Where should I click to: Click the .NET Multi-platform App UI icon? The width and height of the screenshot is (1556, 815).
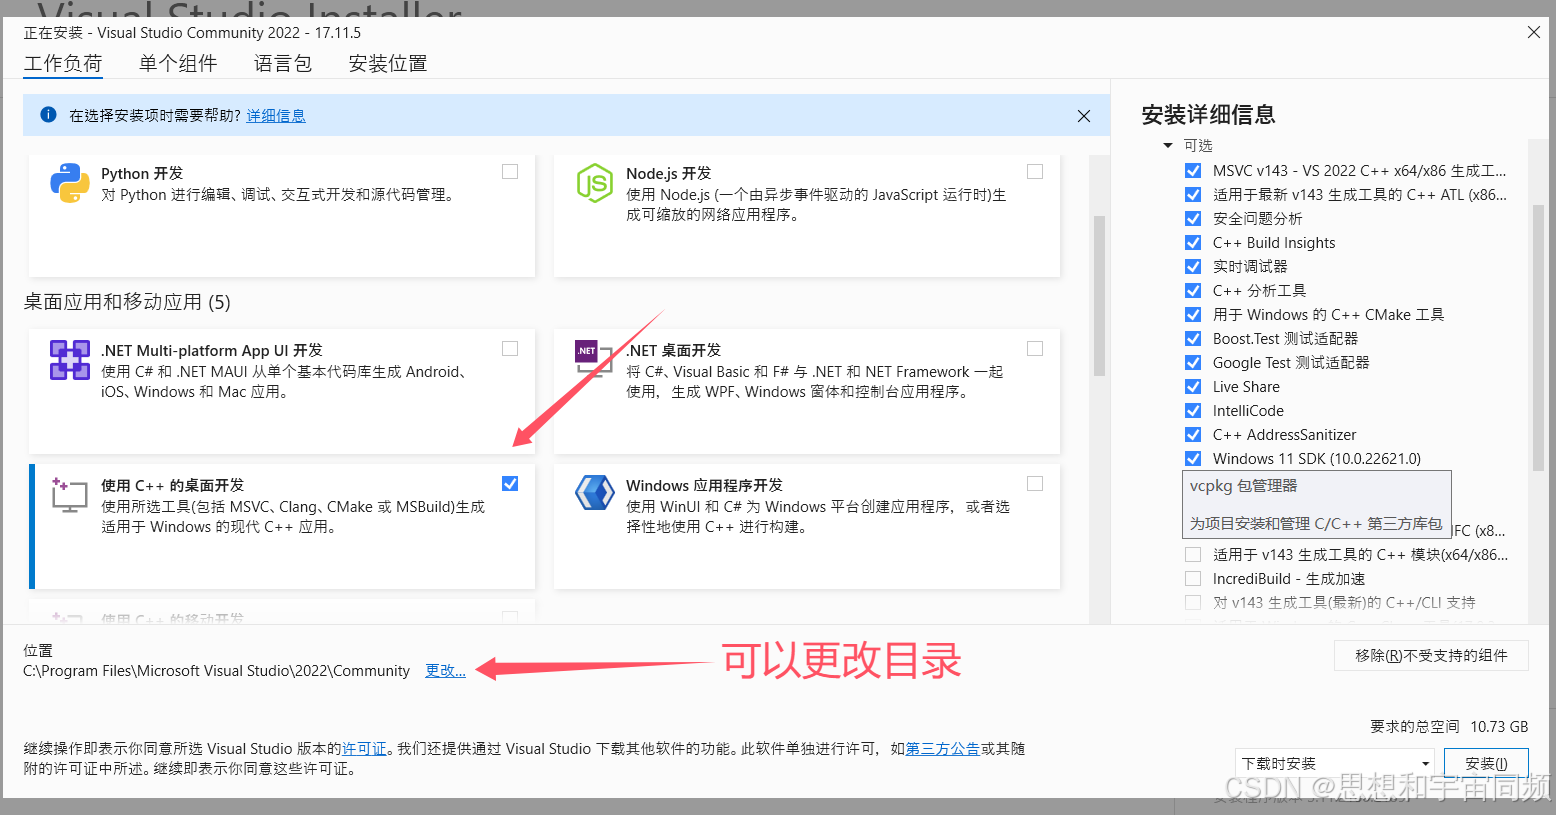[70, 360]
